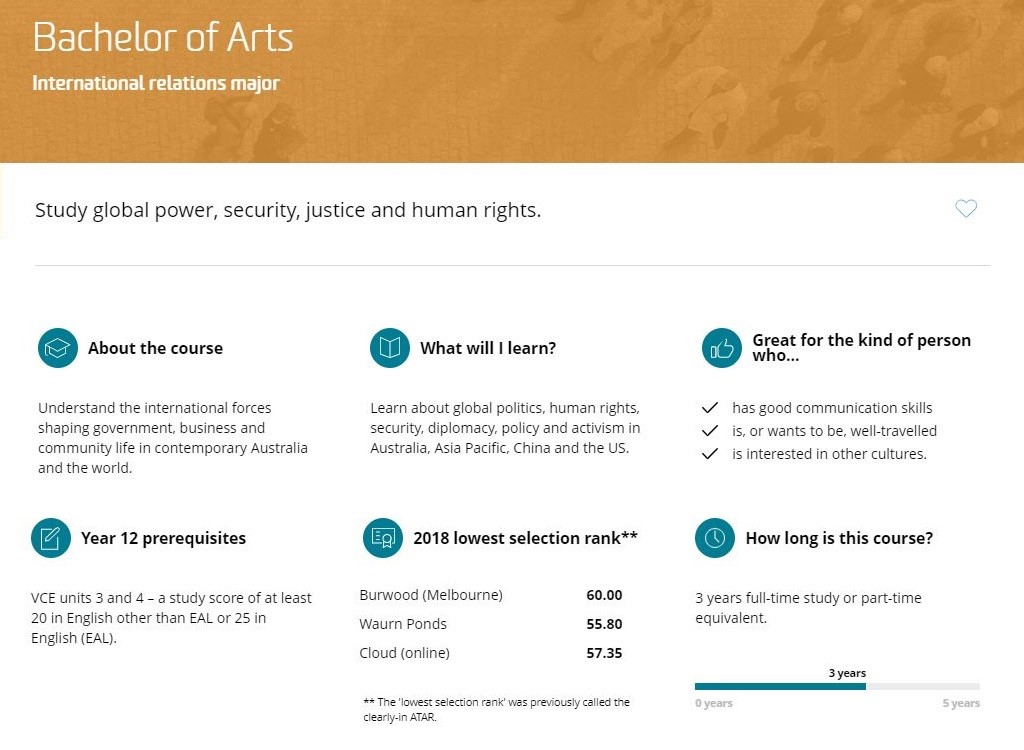This screenshot has height=750, width=1024.
Task: Click the certificate icon for selection rank
Action: tap(383, 538)
